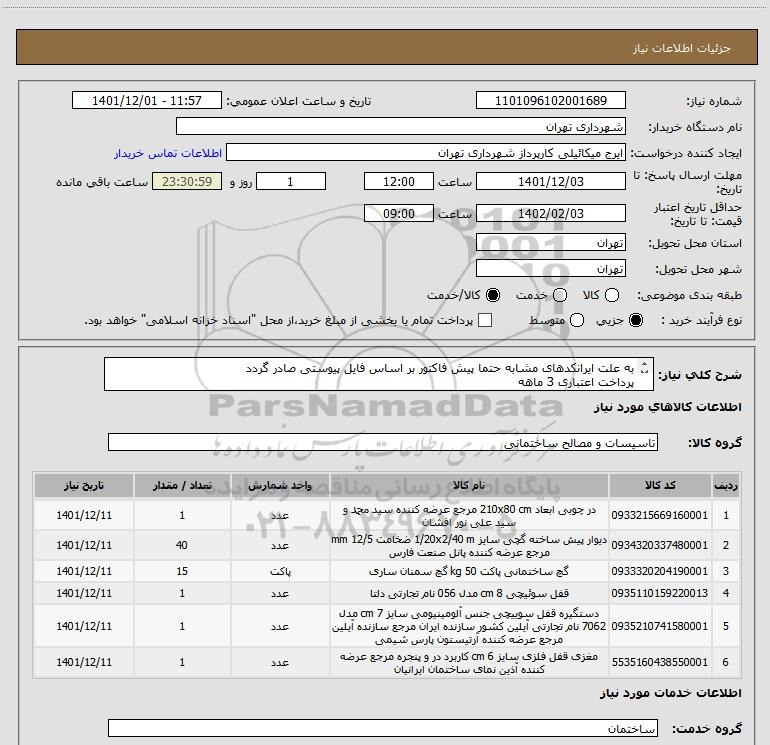Click the buyer organization field شهرداری تهران
This screenshot has height=745, width=770.
[401, 127]
